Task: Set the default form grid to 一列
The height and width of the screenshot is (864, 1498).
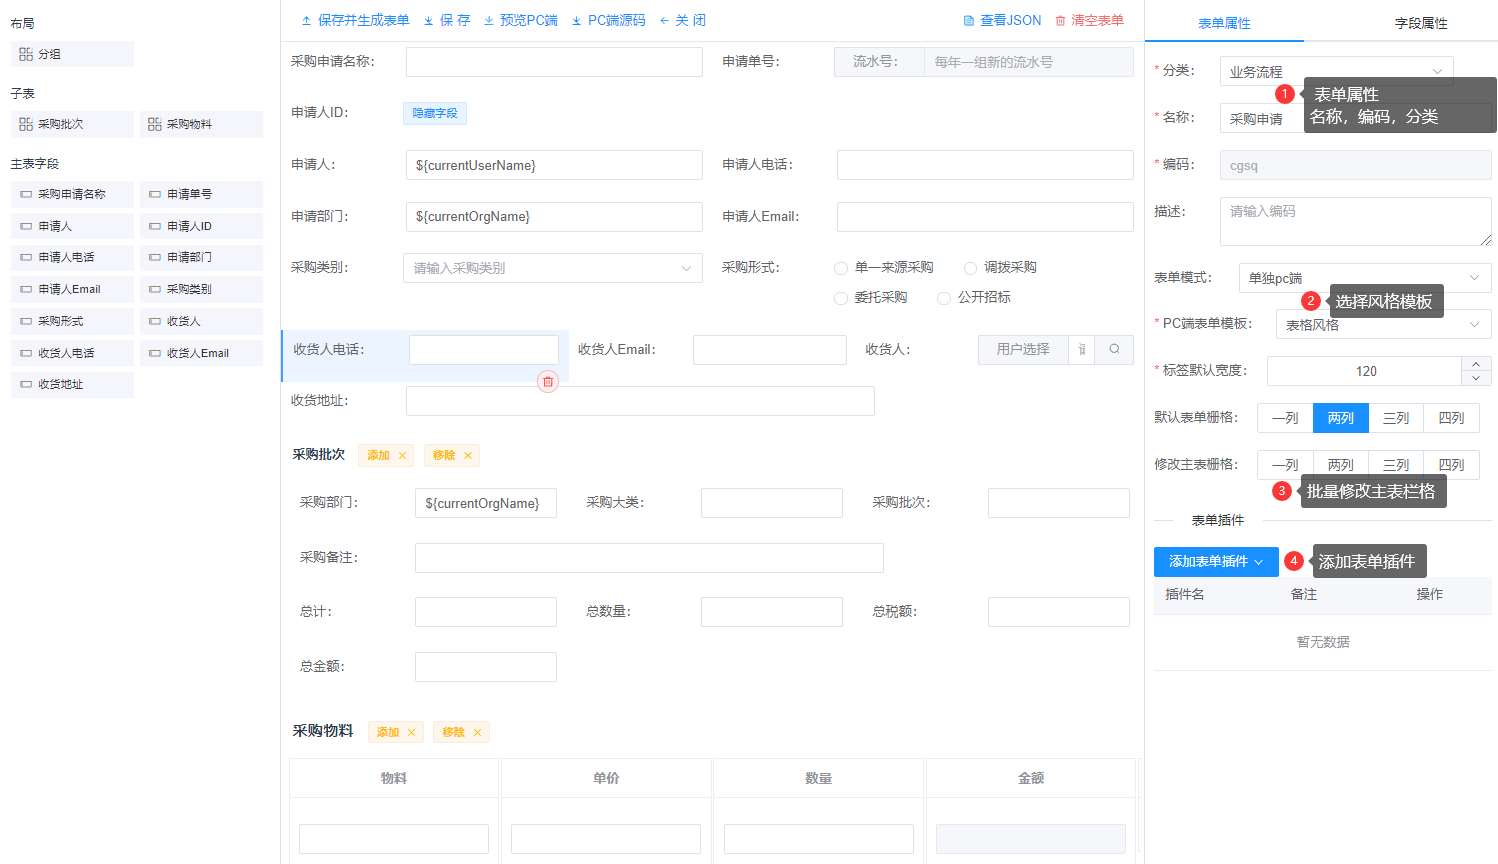Action: tap(1285, 418)
